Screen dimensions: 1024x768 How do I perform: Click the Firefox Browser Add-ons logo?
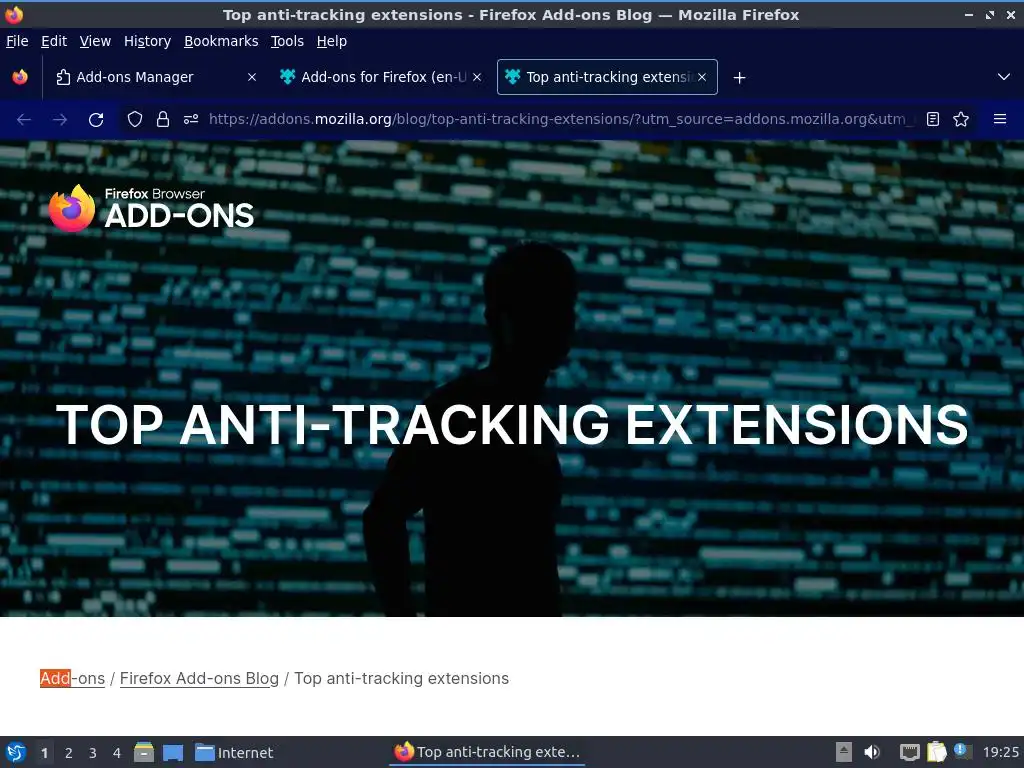point(152,208)
